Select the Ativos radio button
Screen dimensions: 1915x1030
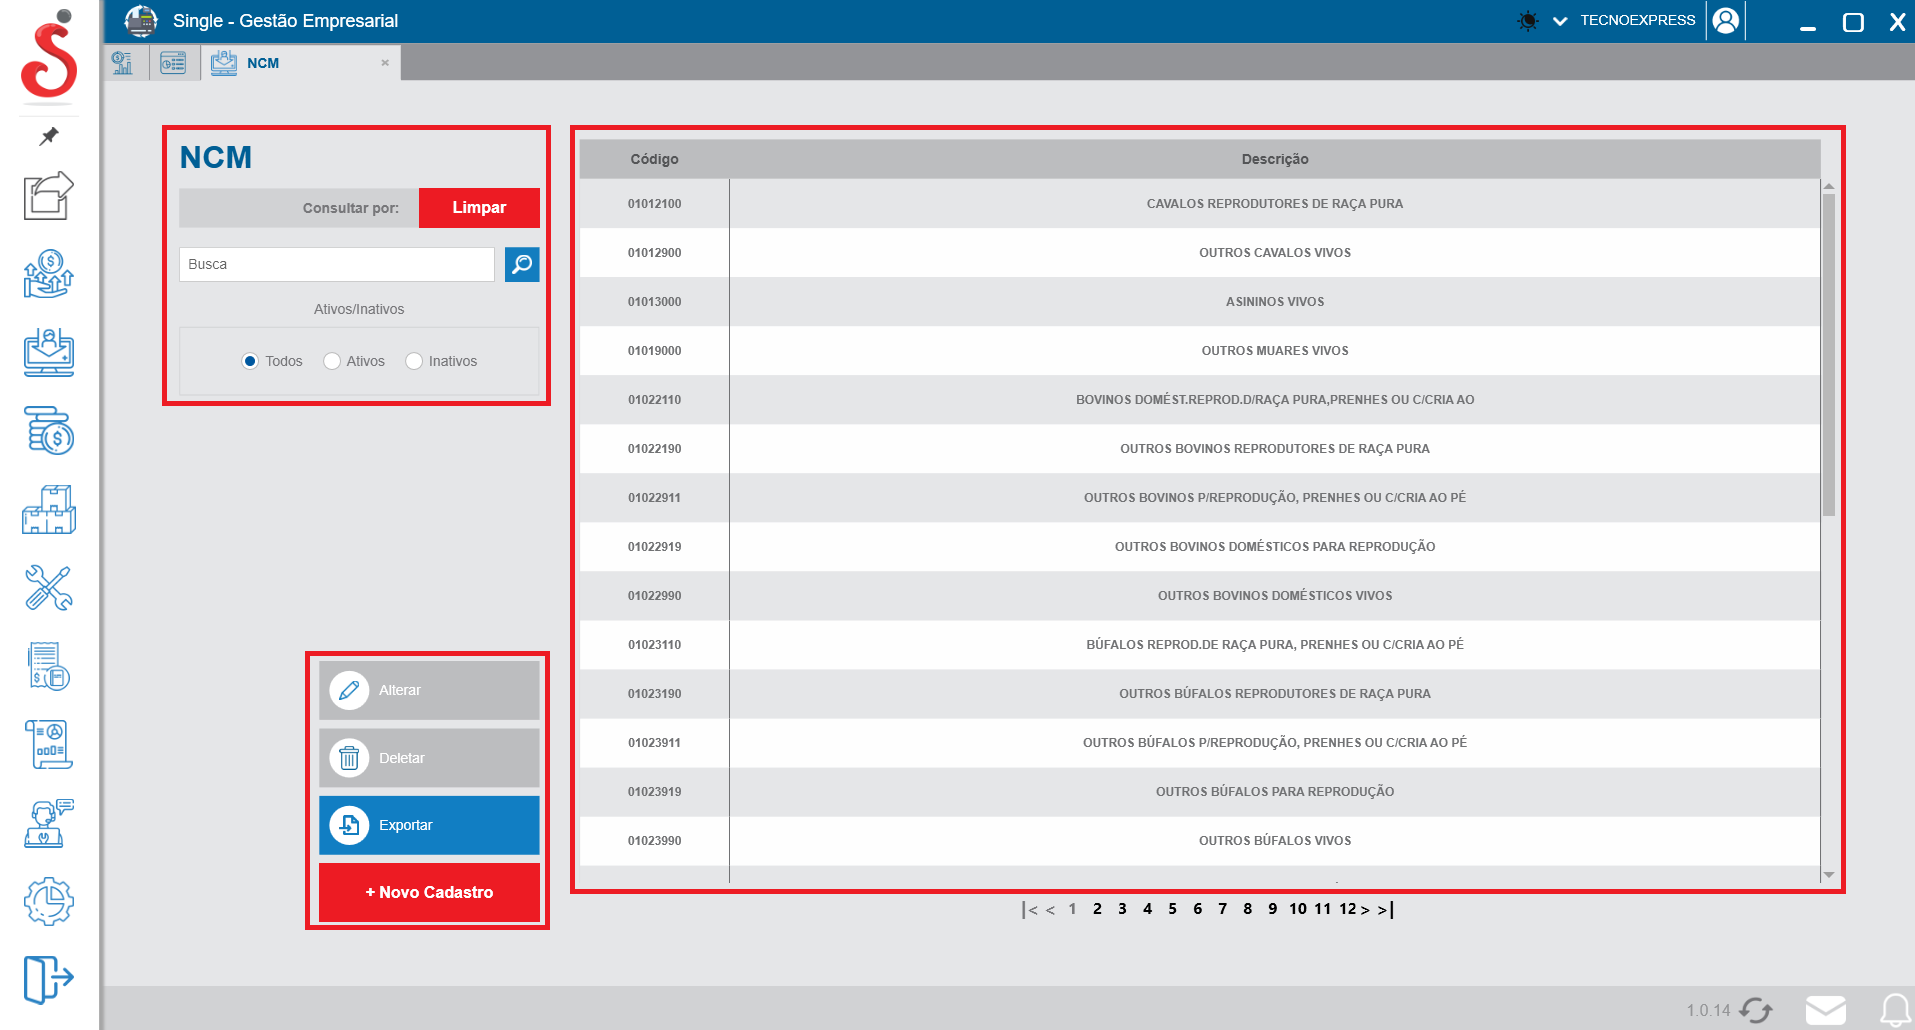(332, 361)
